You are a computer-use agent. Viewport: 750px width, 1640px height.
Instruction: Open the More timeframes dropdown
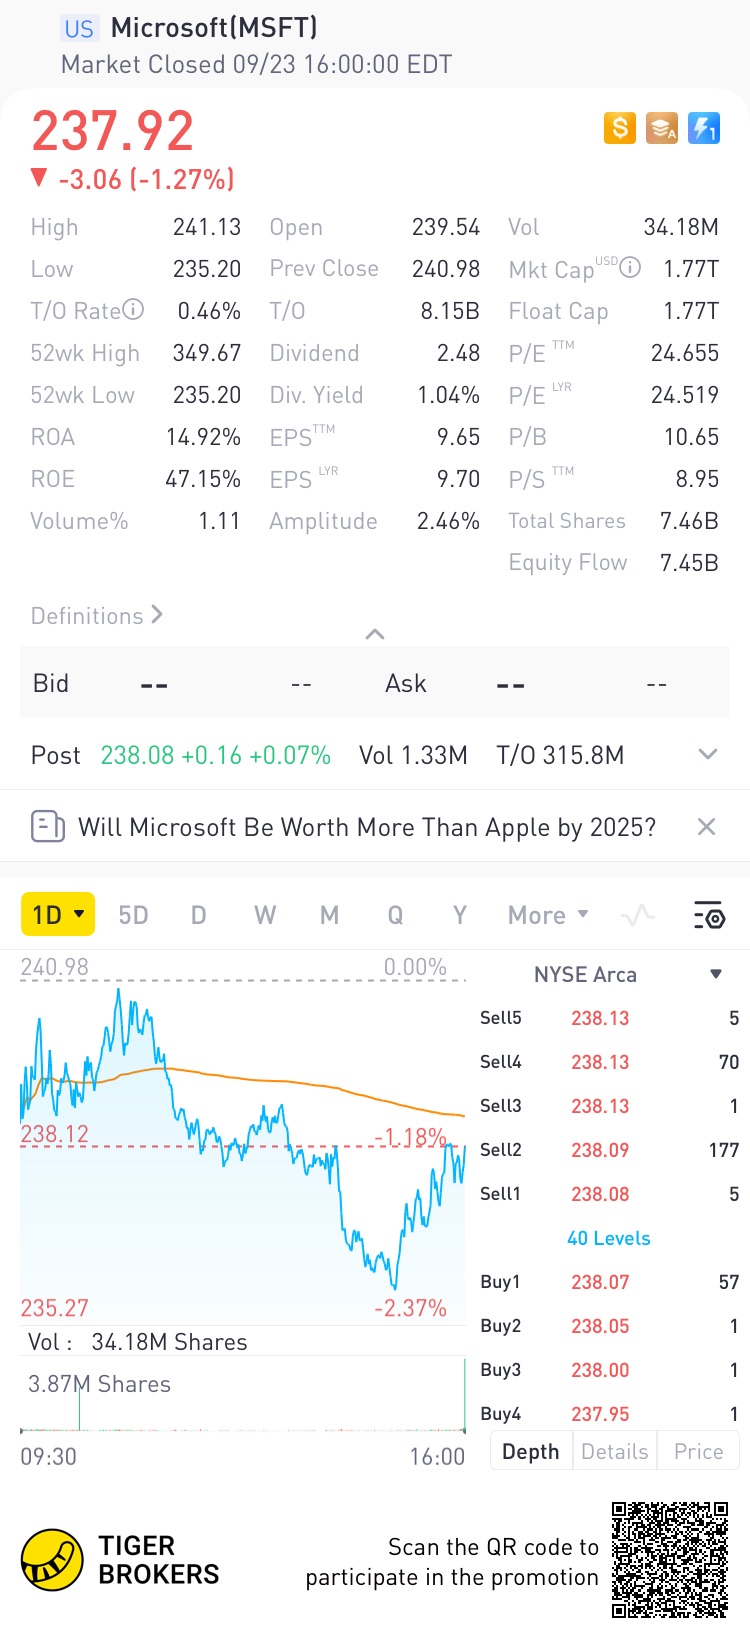coord(548,915)
